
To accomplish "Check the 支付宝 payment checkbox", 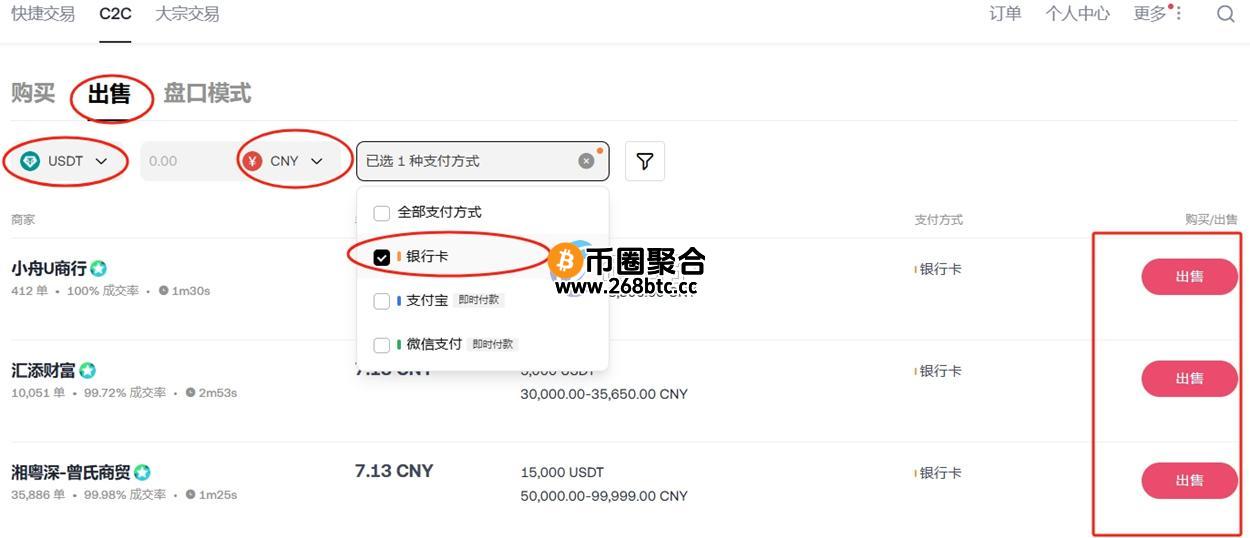I will (x=381, y=301).
